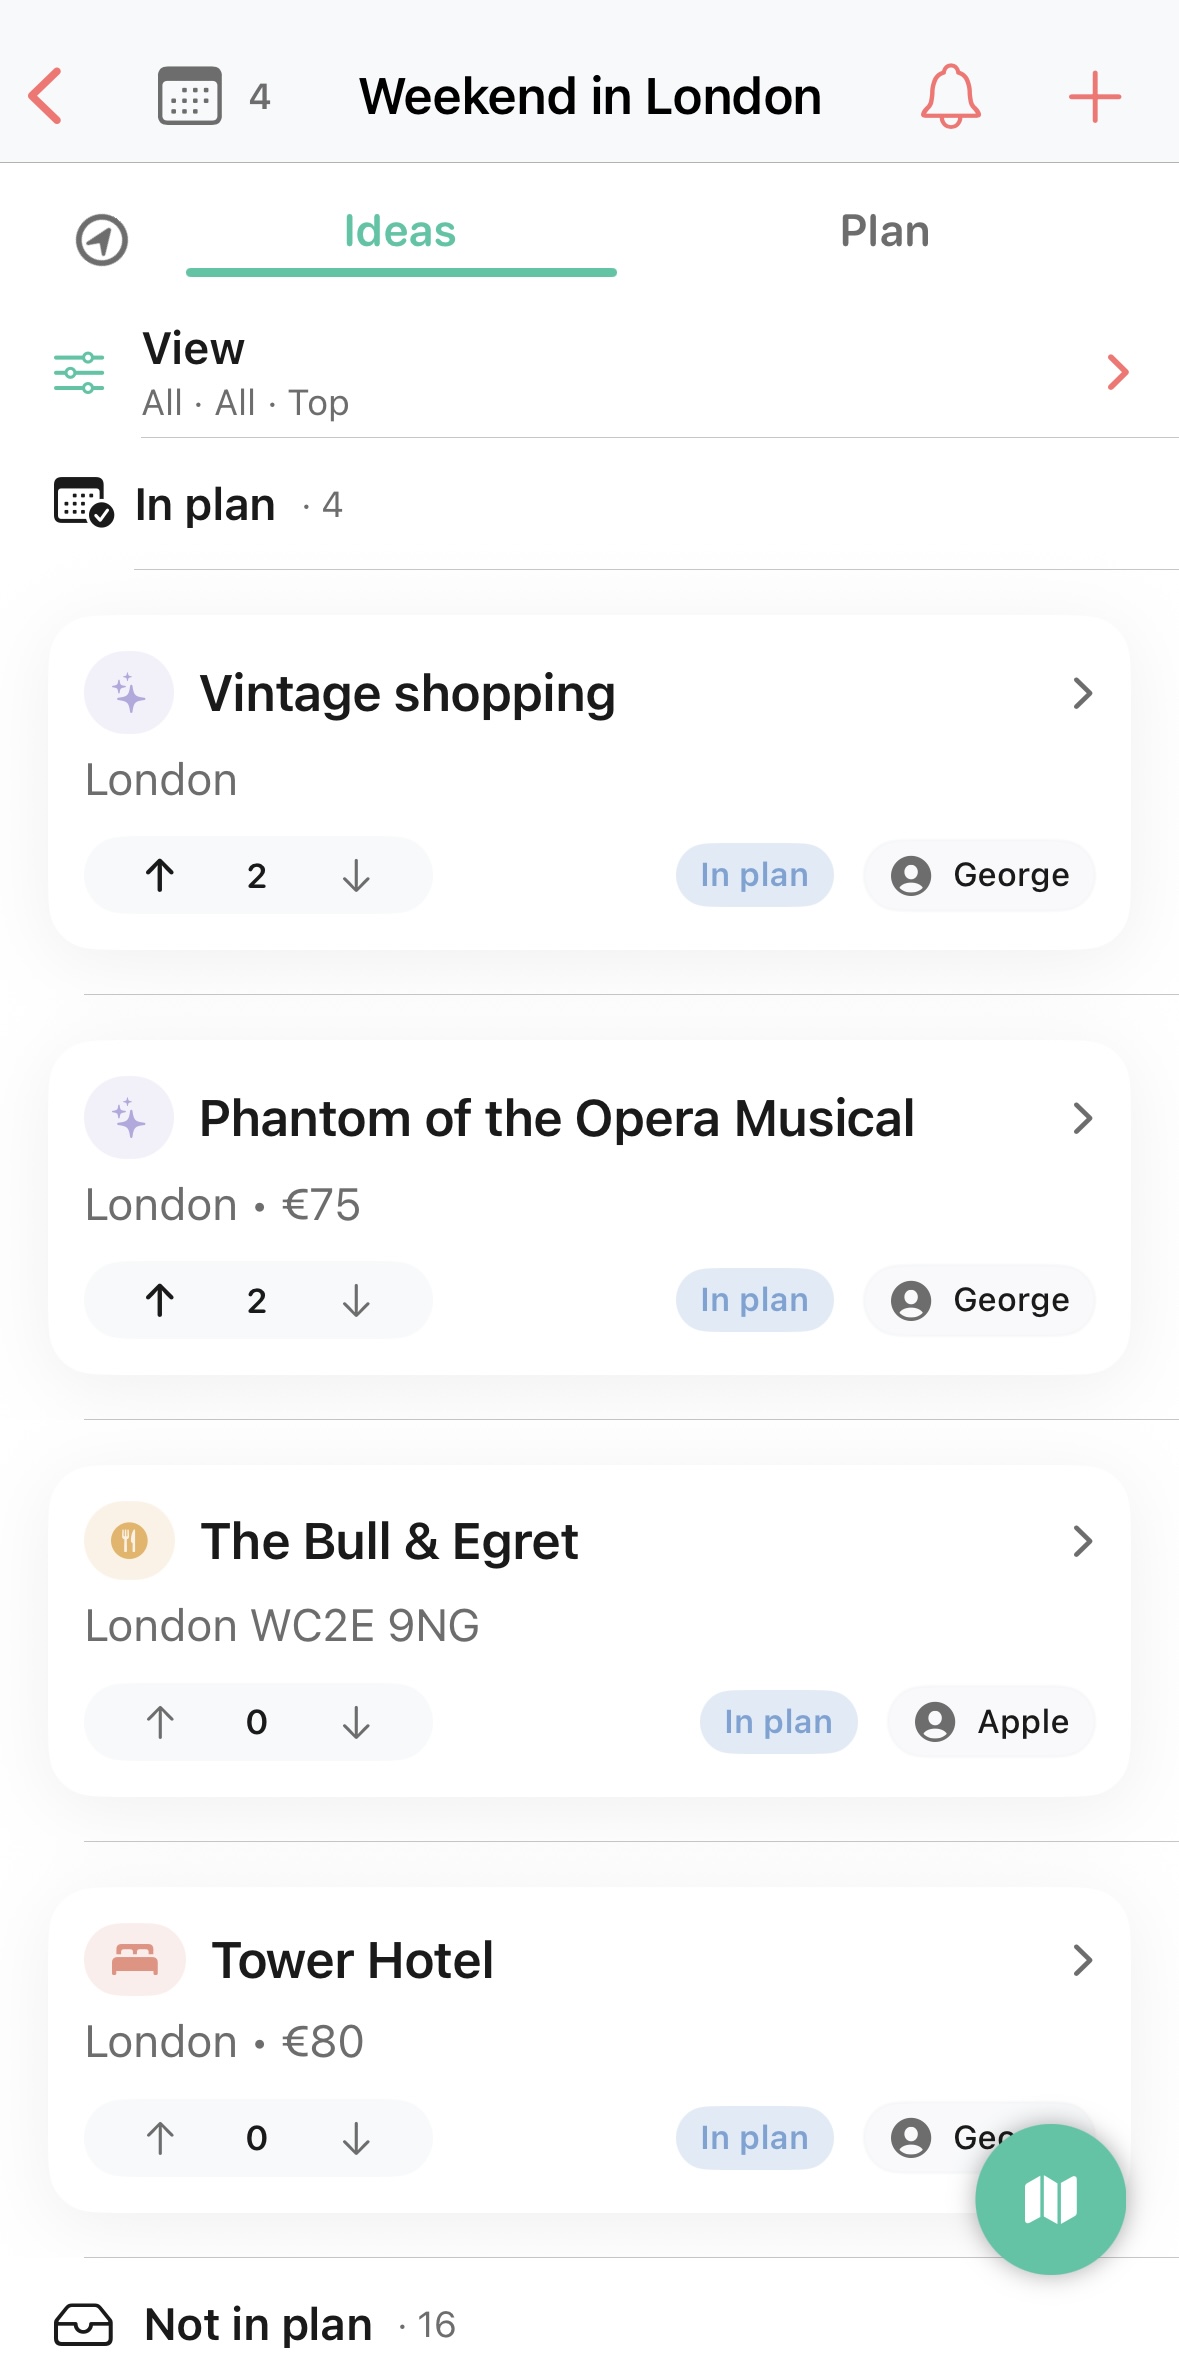1179x2378 pixels.
Task: Tap the view filter sliders icon
Action: pos(79,373)
